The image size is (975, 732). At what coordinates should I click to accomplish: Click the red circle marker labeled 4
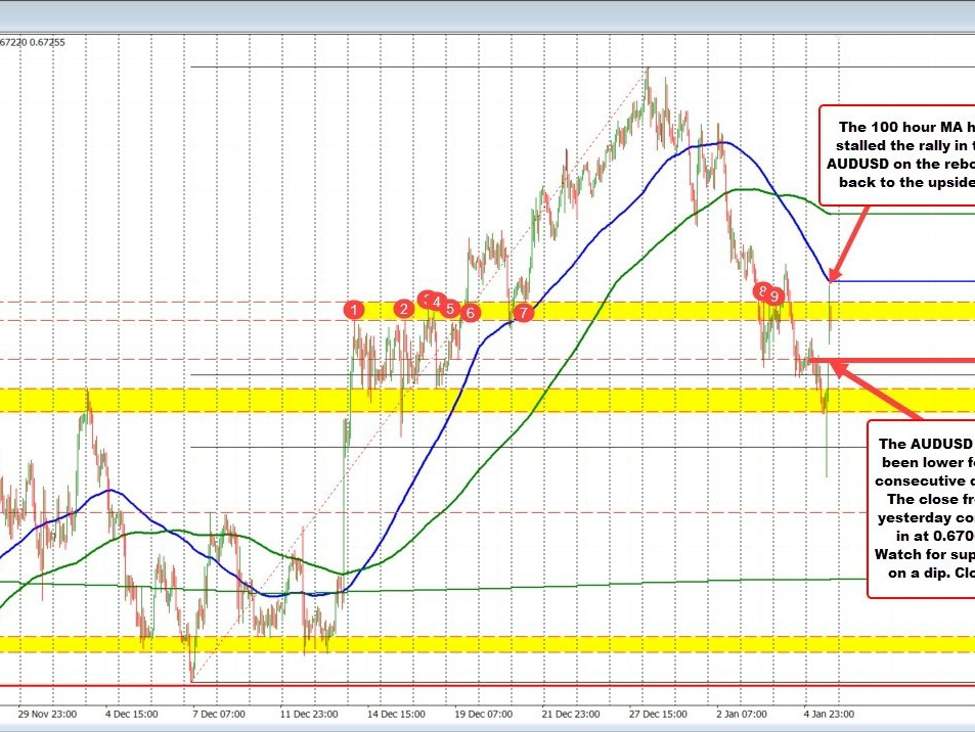[x=437, y=301]
